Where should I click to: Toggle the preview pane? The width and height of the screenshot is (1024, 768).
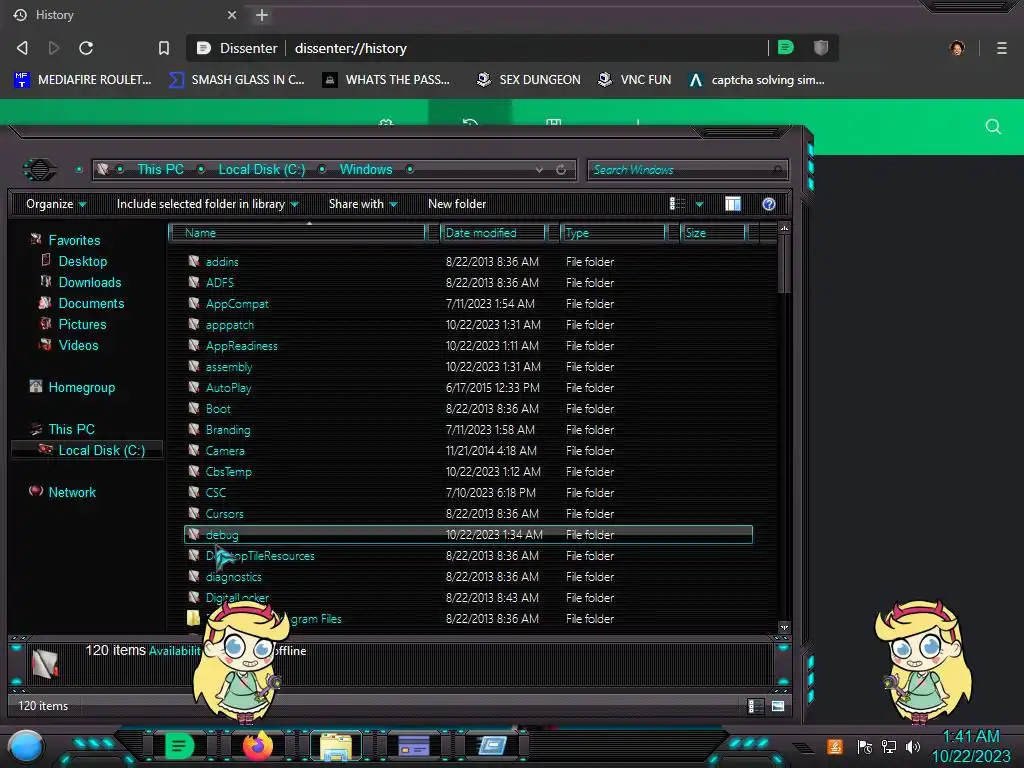click(733, 204)
